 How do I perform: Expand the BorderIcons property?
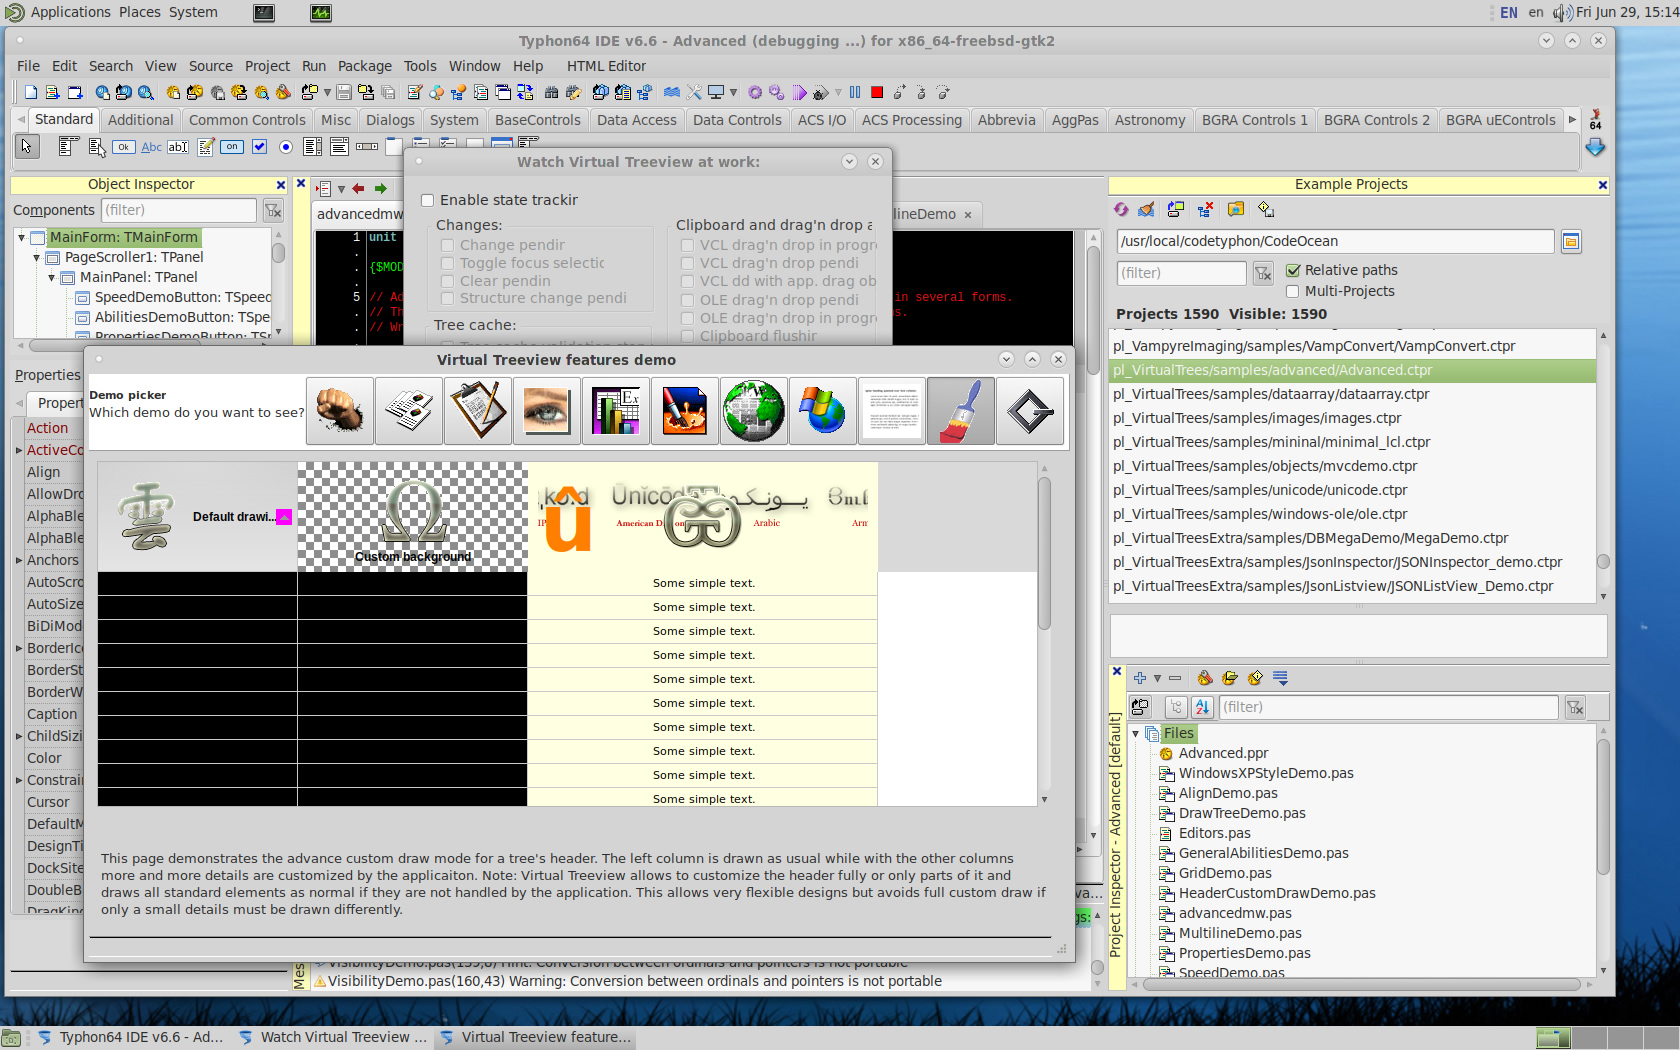19,648
